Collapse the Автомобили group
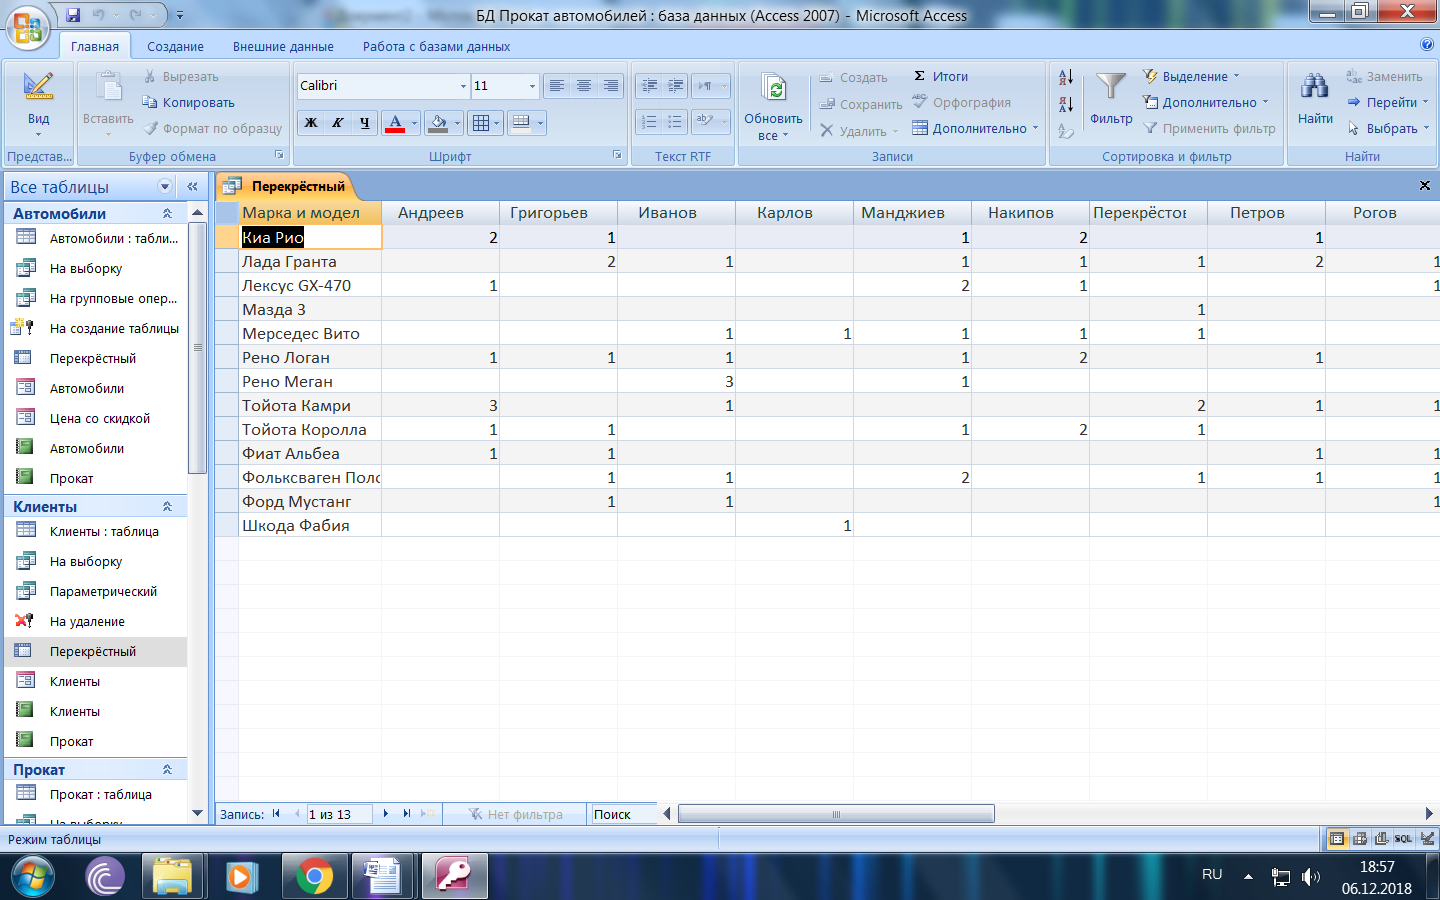The image size is (1440, 900). click(167, 214)
